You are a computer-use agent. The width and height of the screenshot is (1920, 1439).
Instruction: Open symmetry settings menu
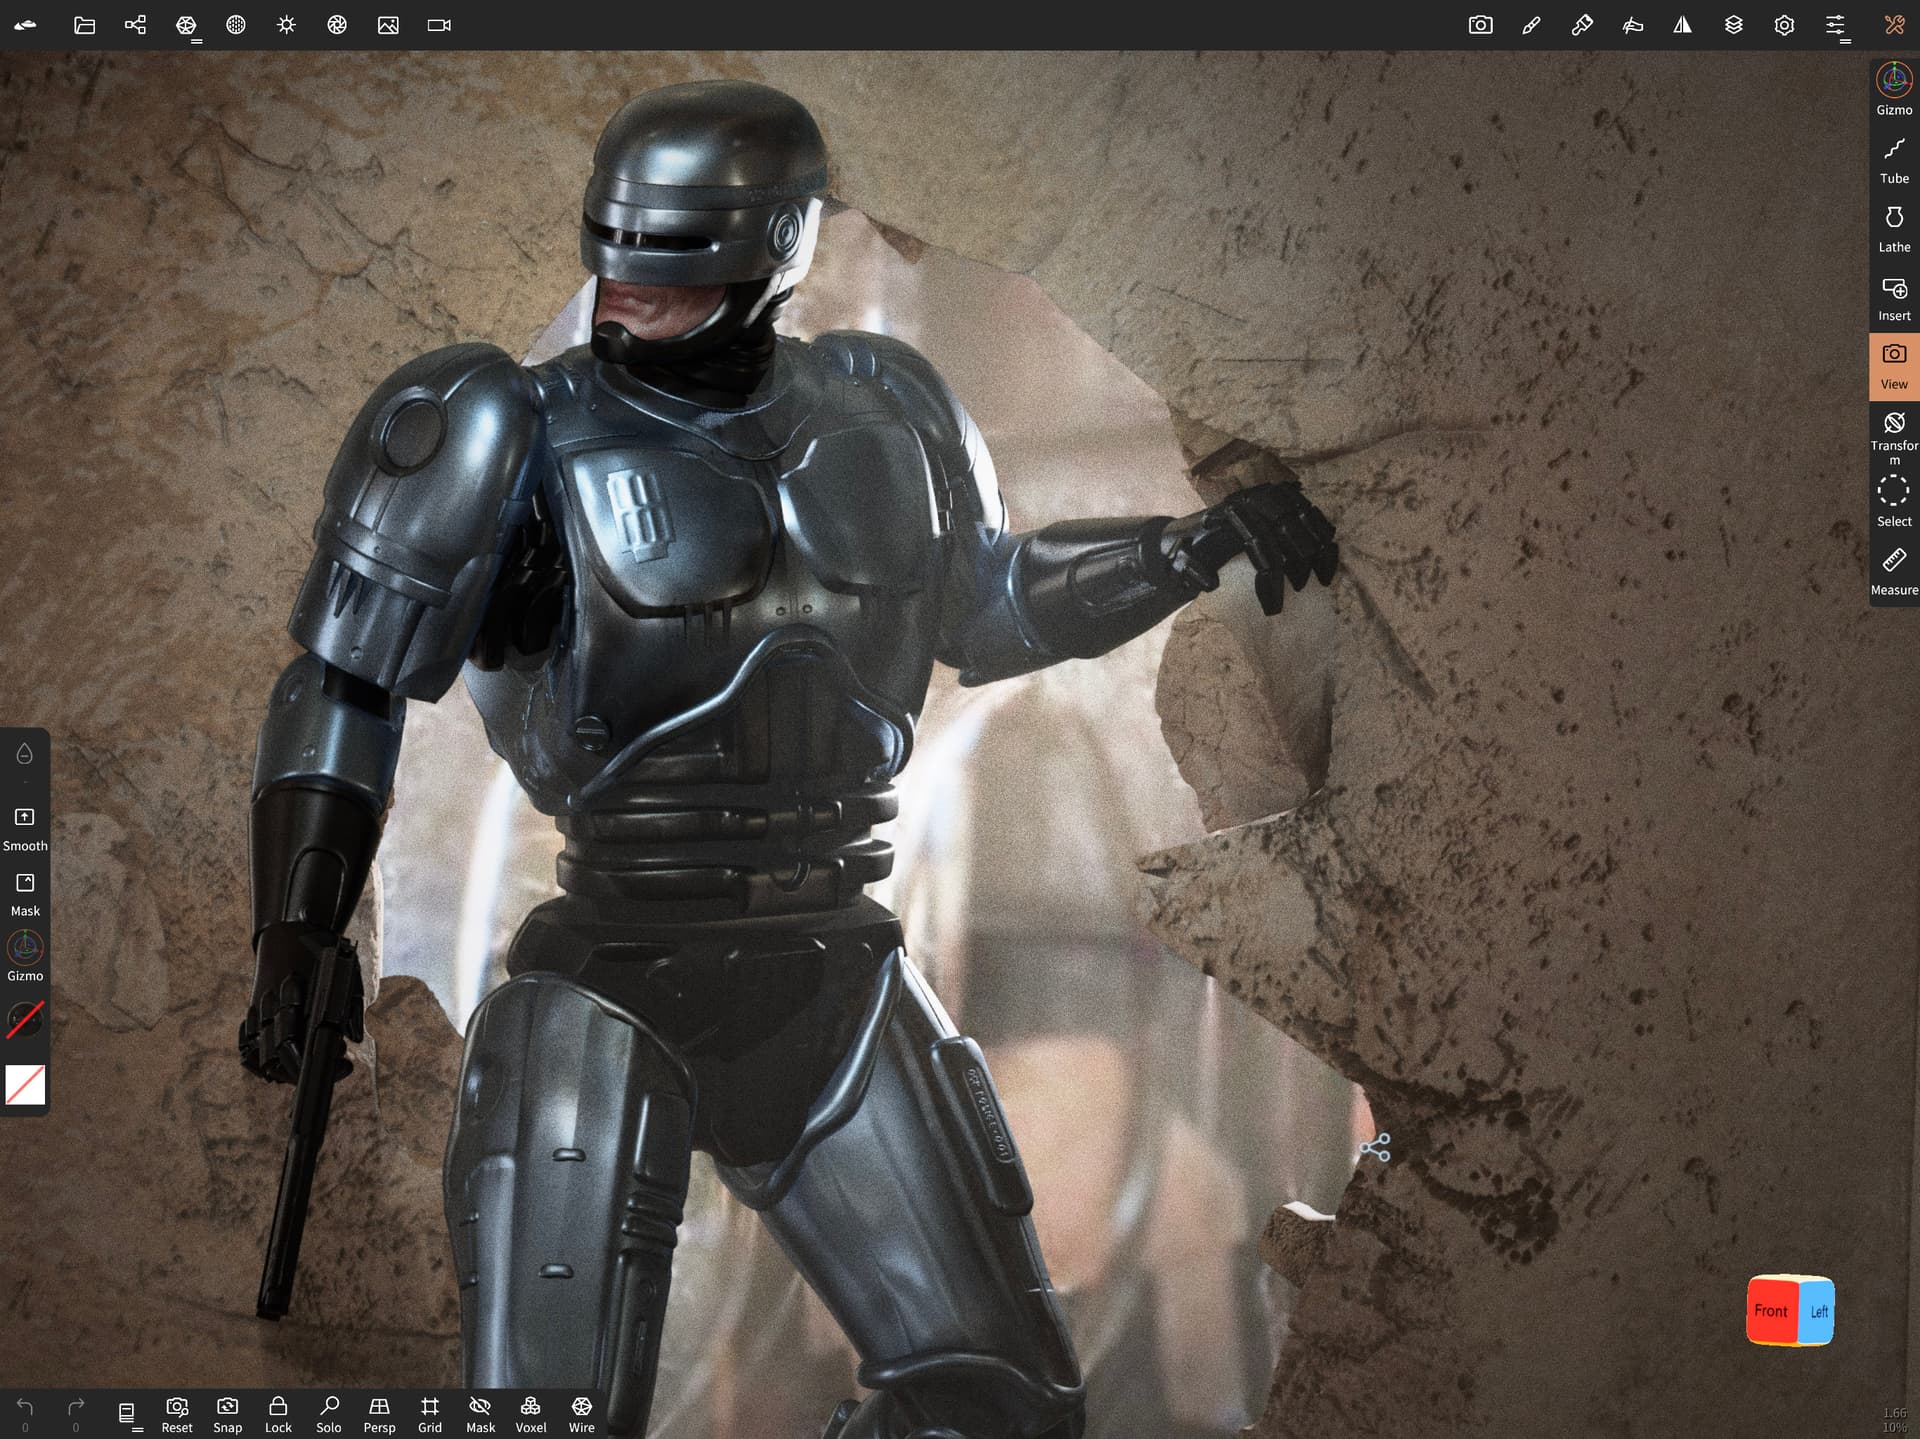click(x=1682, y=25)
